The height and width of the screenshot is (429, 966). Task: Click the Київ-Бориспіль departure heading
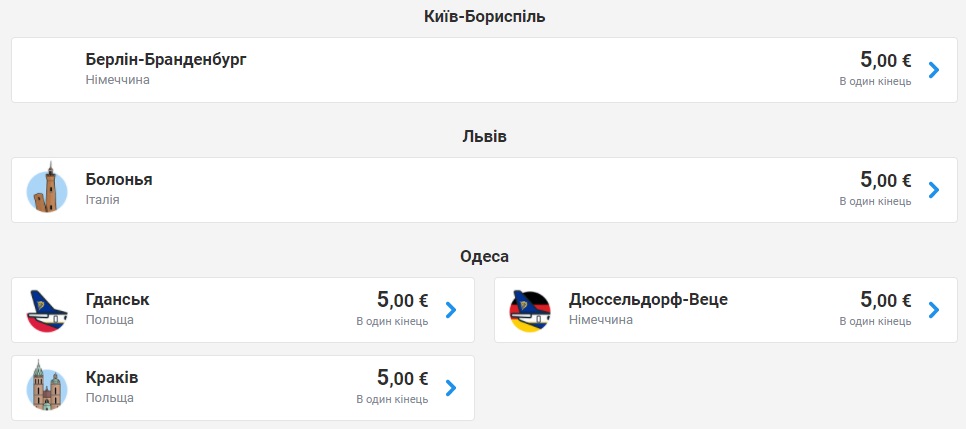pyautogui.click(x=484, y=16)
